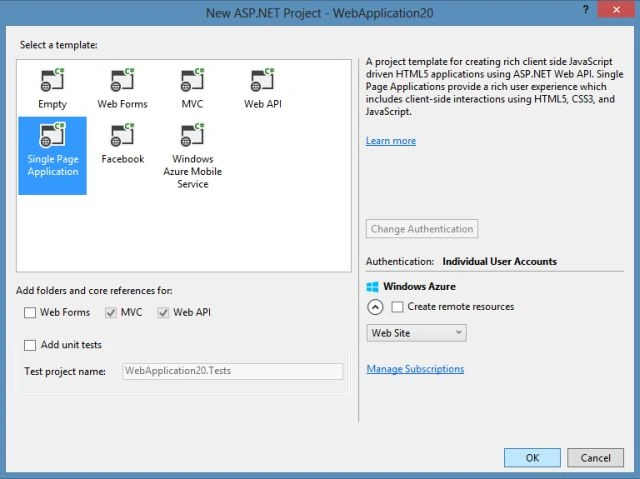Viewport: 640px width, 479px height.
Task: Open help with the question mark icon
Action: pos(586,10)
